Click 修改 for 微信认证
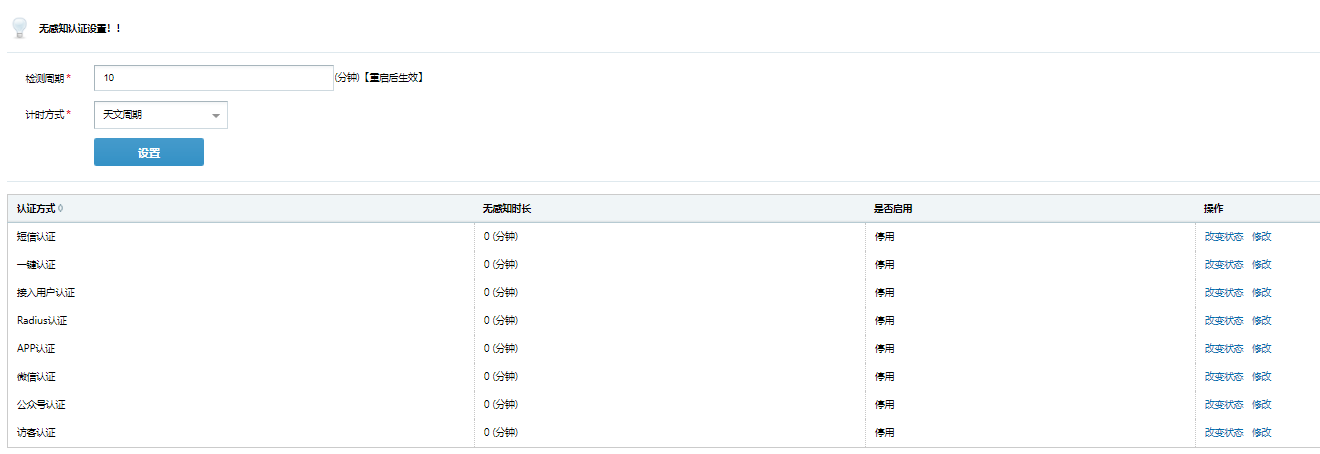 [1262, 377]
